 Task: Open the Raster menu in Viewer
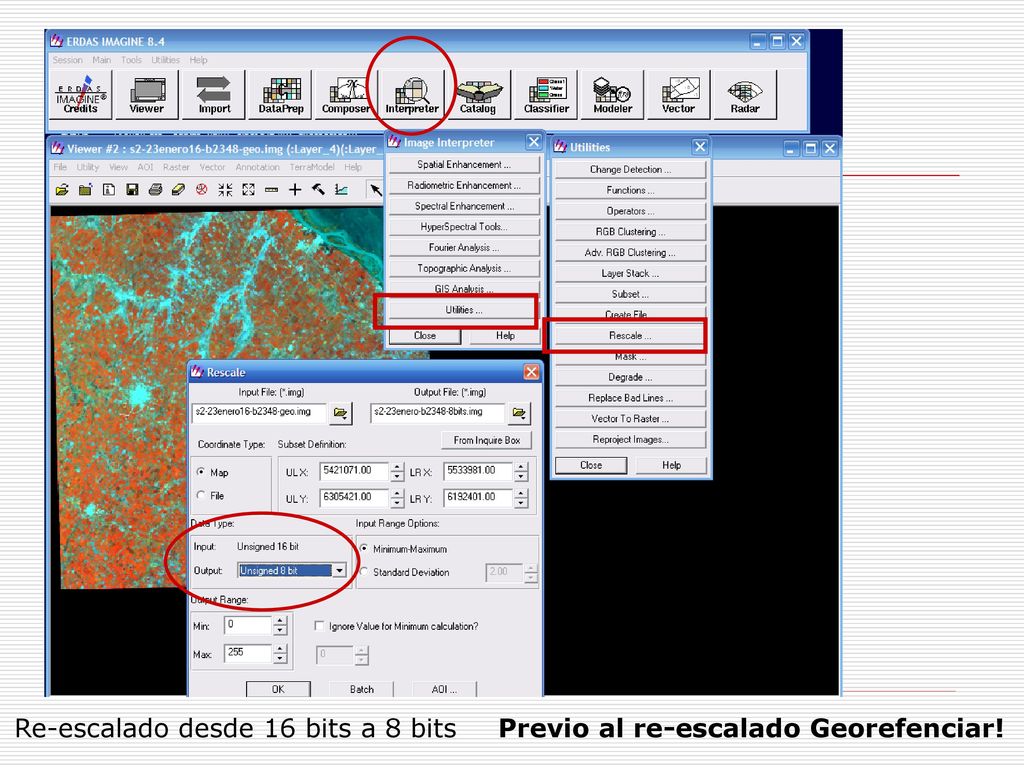point(176,167)
